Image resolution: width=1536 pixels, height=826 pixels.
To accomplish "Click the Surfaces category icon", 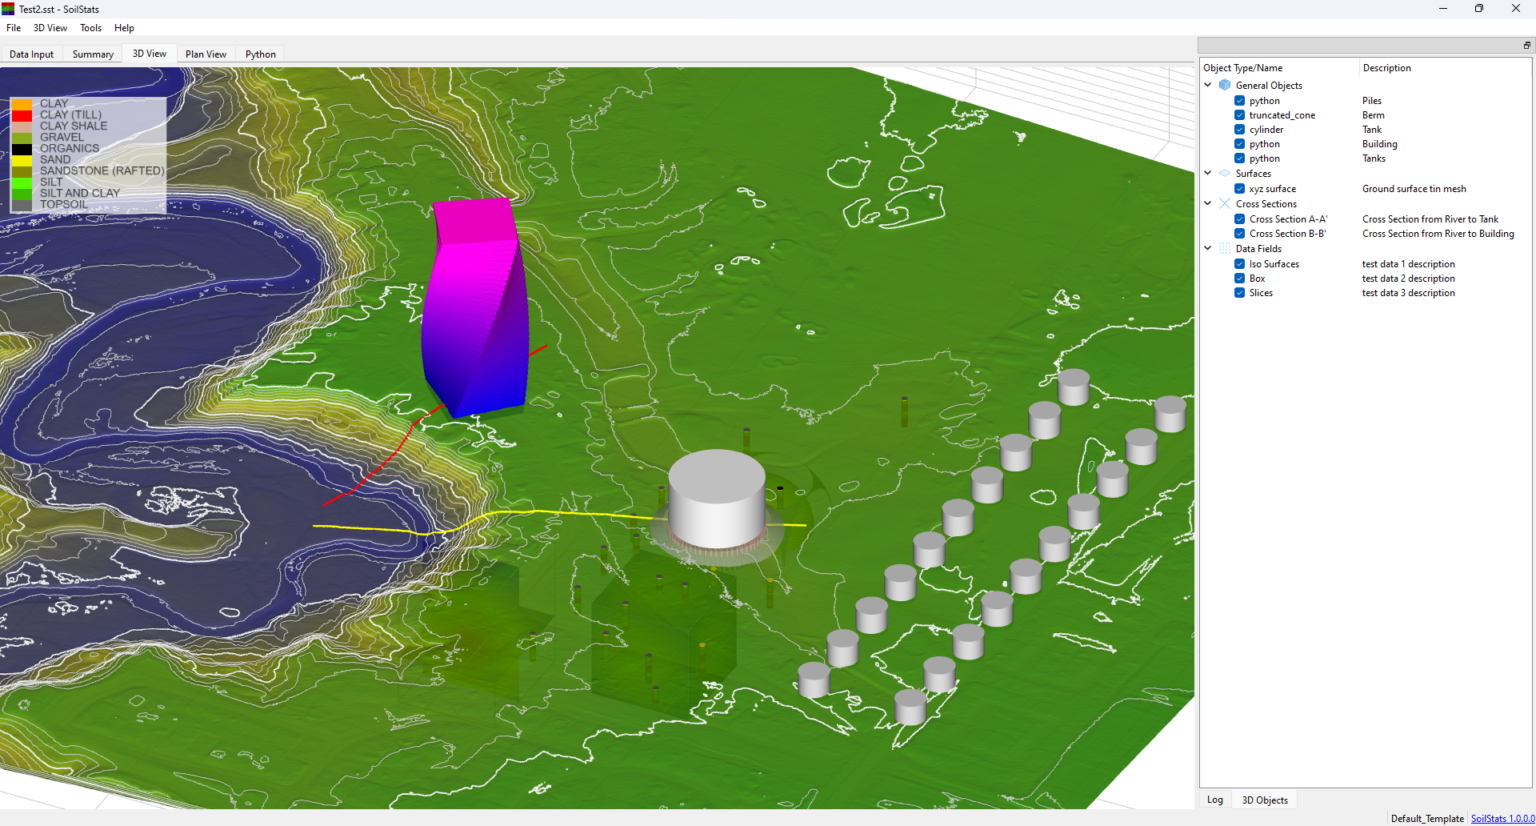I will coord(1224,173).
